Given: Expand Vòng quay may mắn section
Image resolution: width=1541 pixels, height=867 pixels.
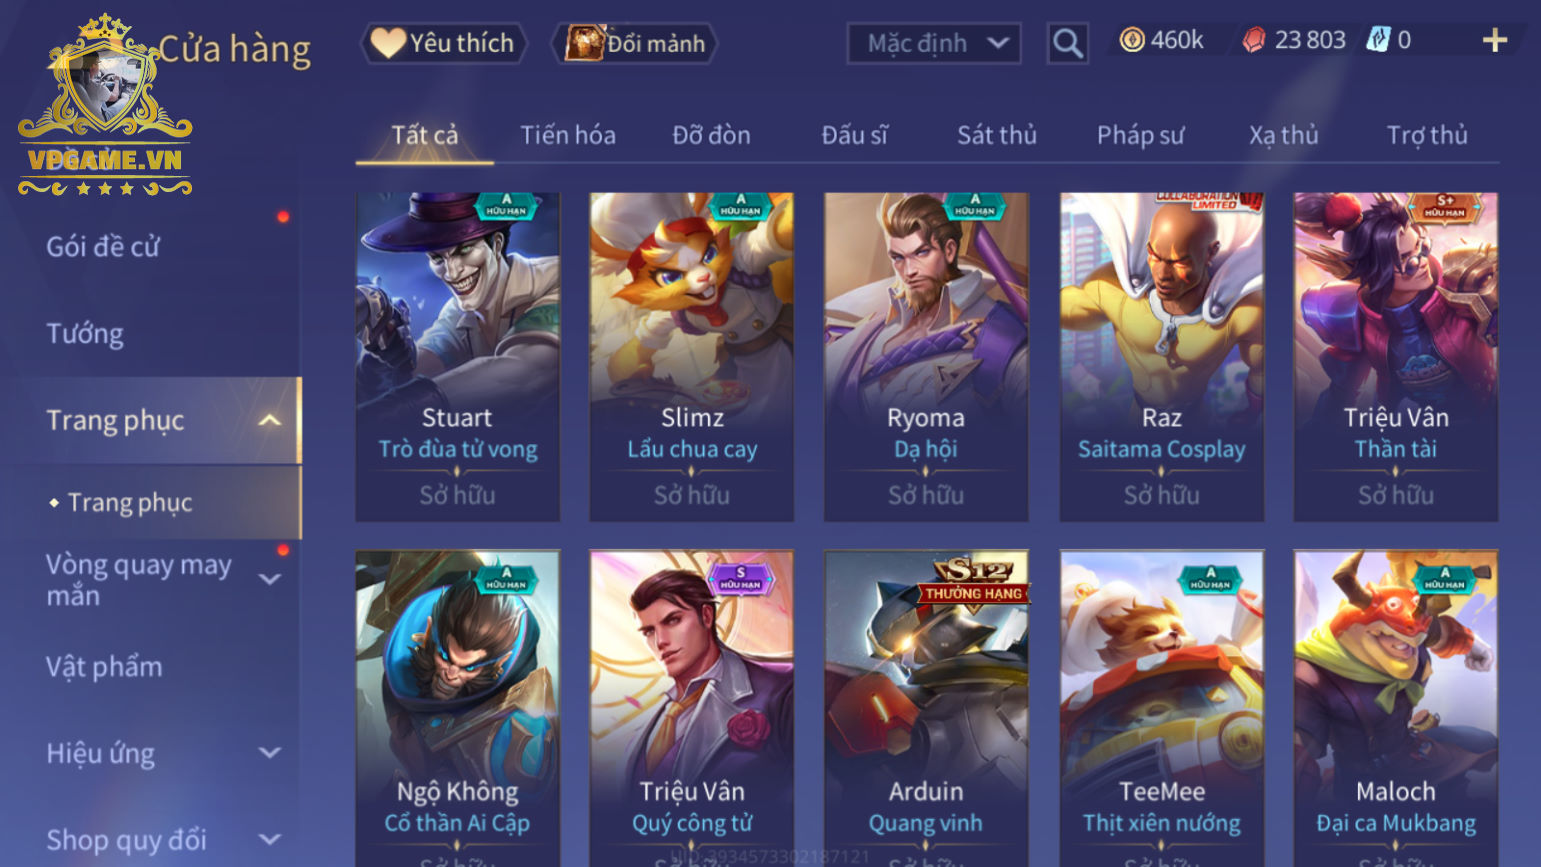Looking at the screenshot, I should pos(269,579).
